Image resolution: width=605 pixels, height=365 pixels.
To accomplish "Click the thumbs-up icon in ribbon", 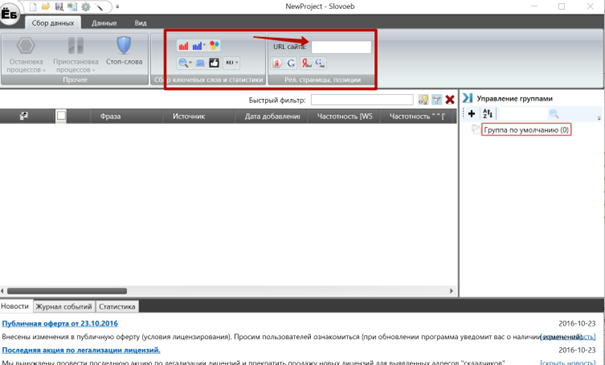I will (x=214, y=63).
